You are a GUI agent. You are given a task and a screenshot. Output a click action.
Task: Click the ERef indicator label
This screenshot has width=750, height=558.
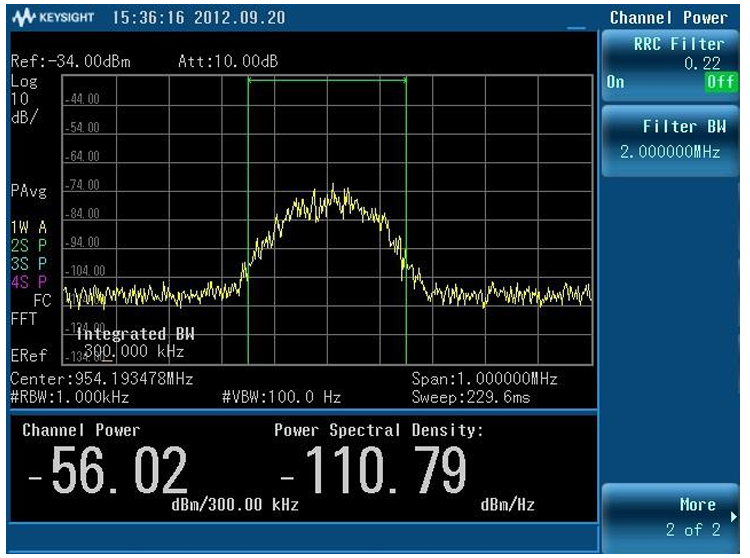[29, 355]
